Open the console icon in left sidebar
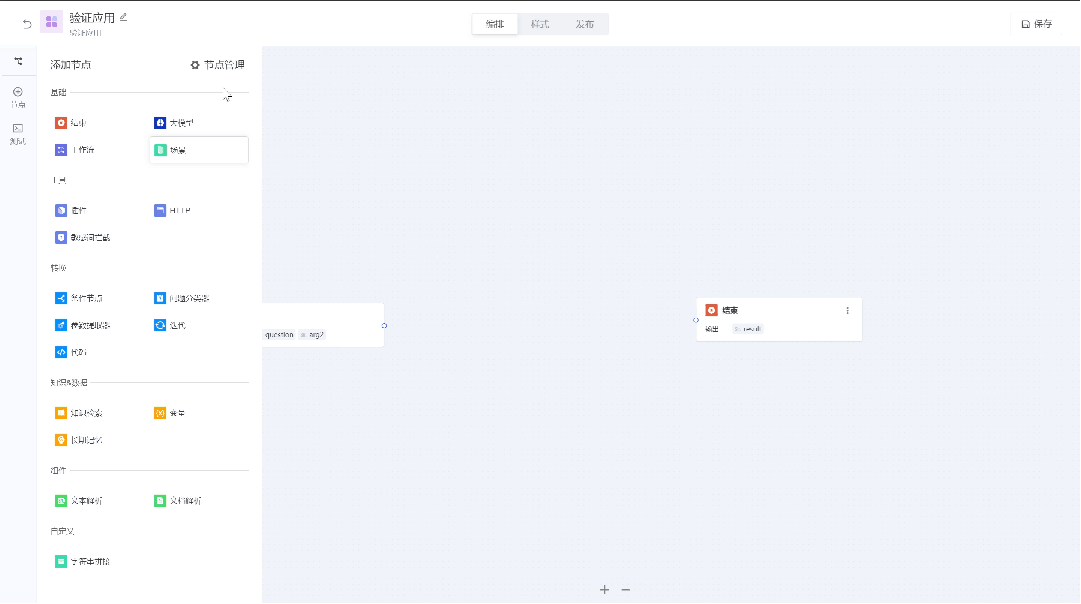The height and width of the screenshot is (604, 1081). point(18,132)
